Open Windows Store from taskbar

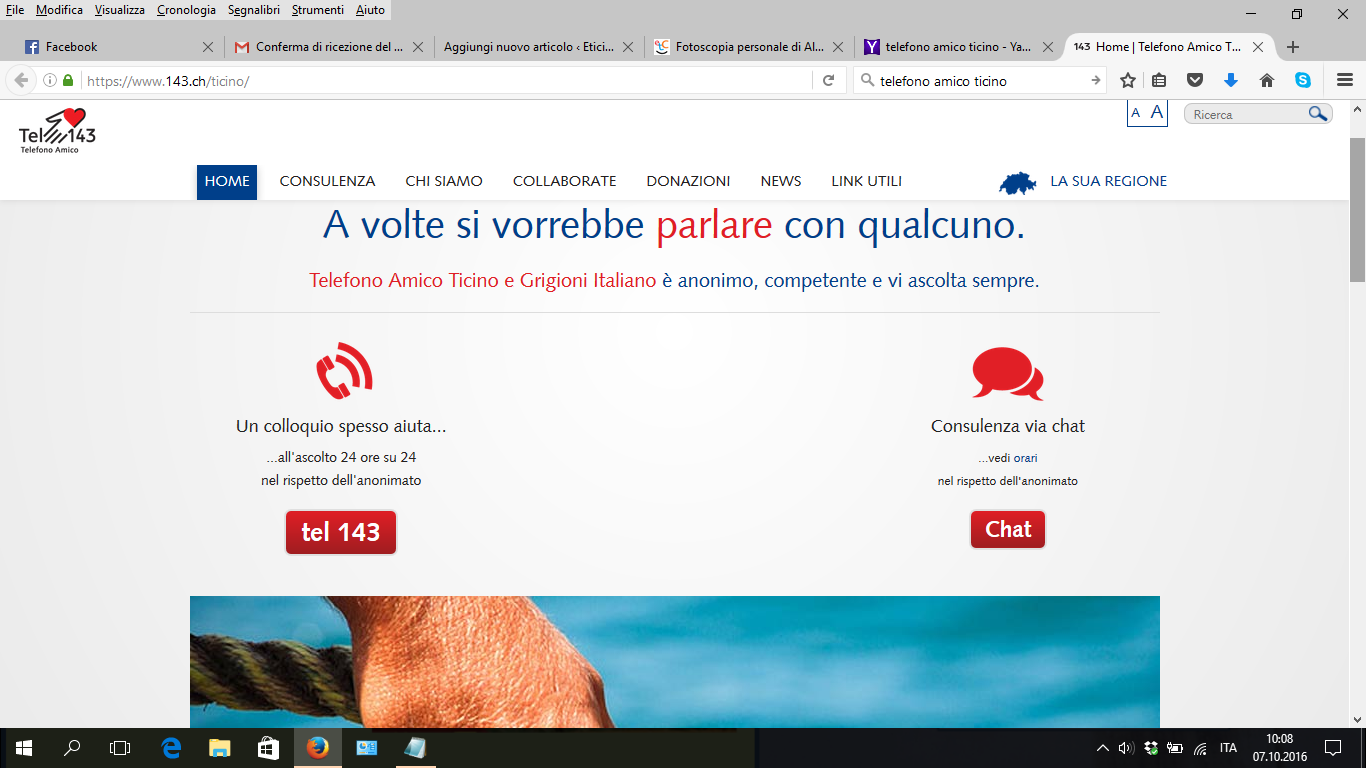tap(267, 747)
